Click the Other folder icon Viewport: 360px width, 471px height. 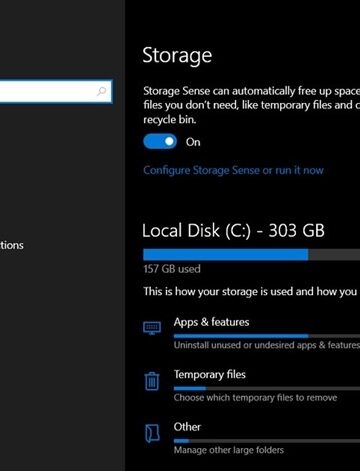[152, 433]
